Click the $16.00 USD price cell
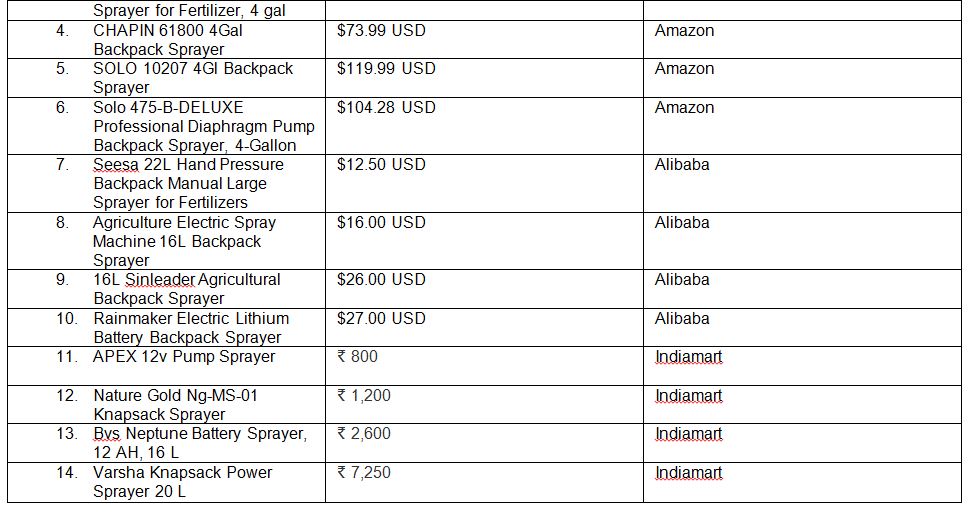 (x=381, y=222)
